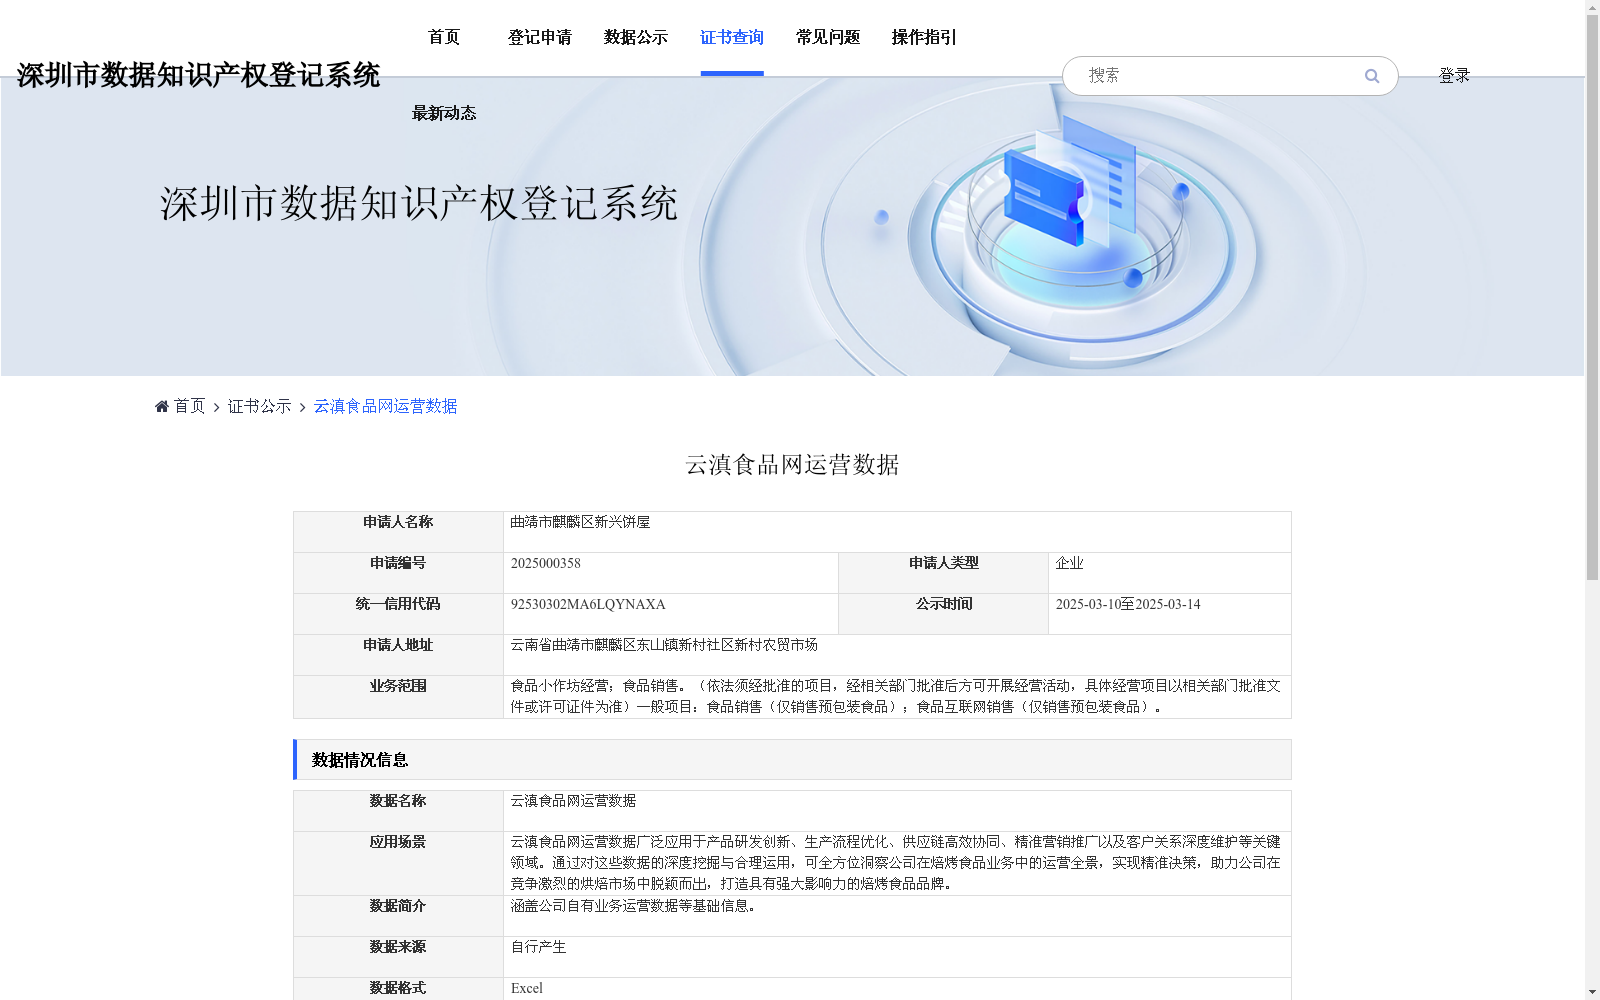Click the 数据格式 label cell
Screen dimensions: 1600x1000
coord(398,989)
